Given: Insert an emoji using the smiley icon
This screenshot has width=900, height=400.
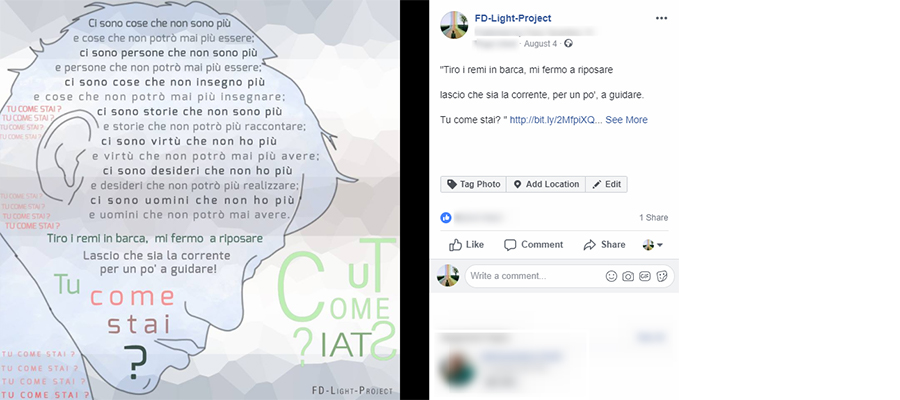Looking at the screenshot, I should (x=611, y=276).
